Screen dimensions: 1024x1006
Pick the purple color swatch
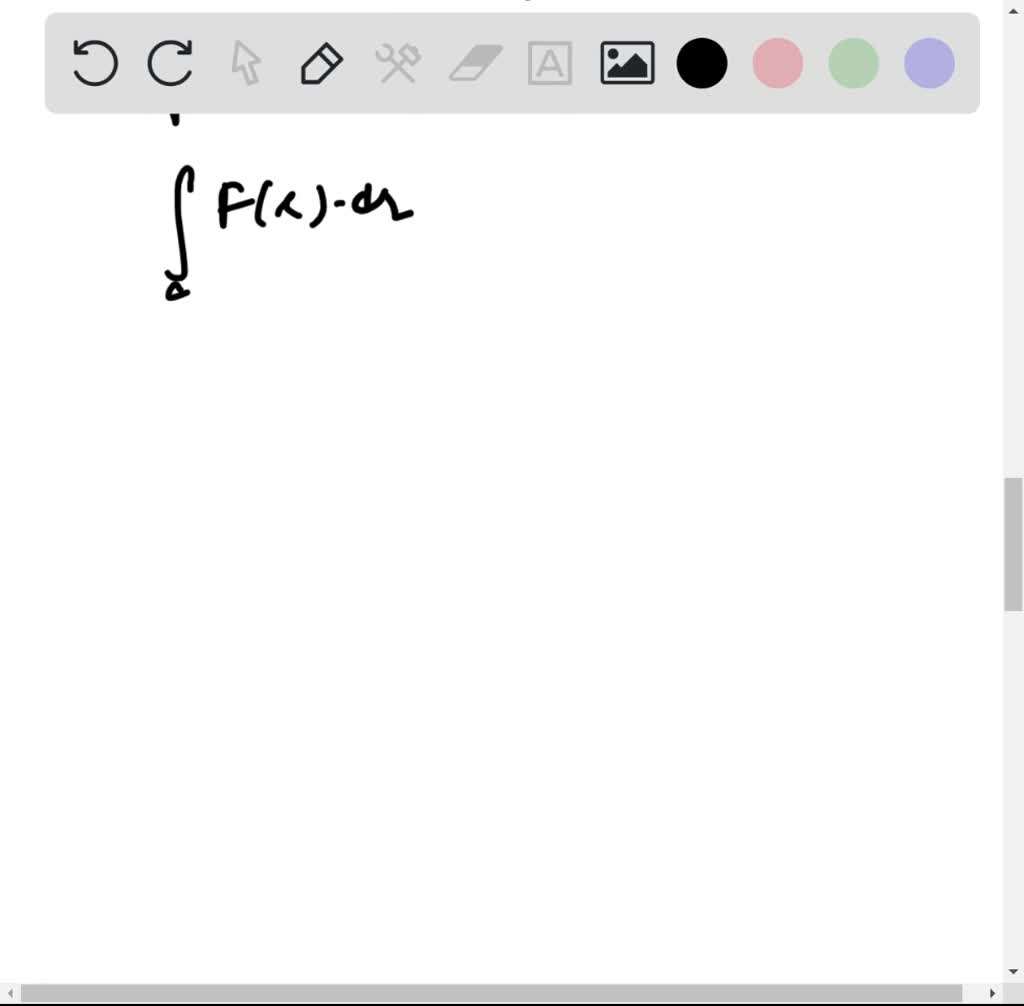[929, 63]
